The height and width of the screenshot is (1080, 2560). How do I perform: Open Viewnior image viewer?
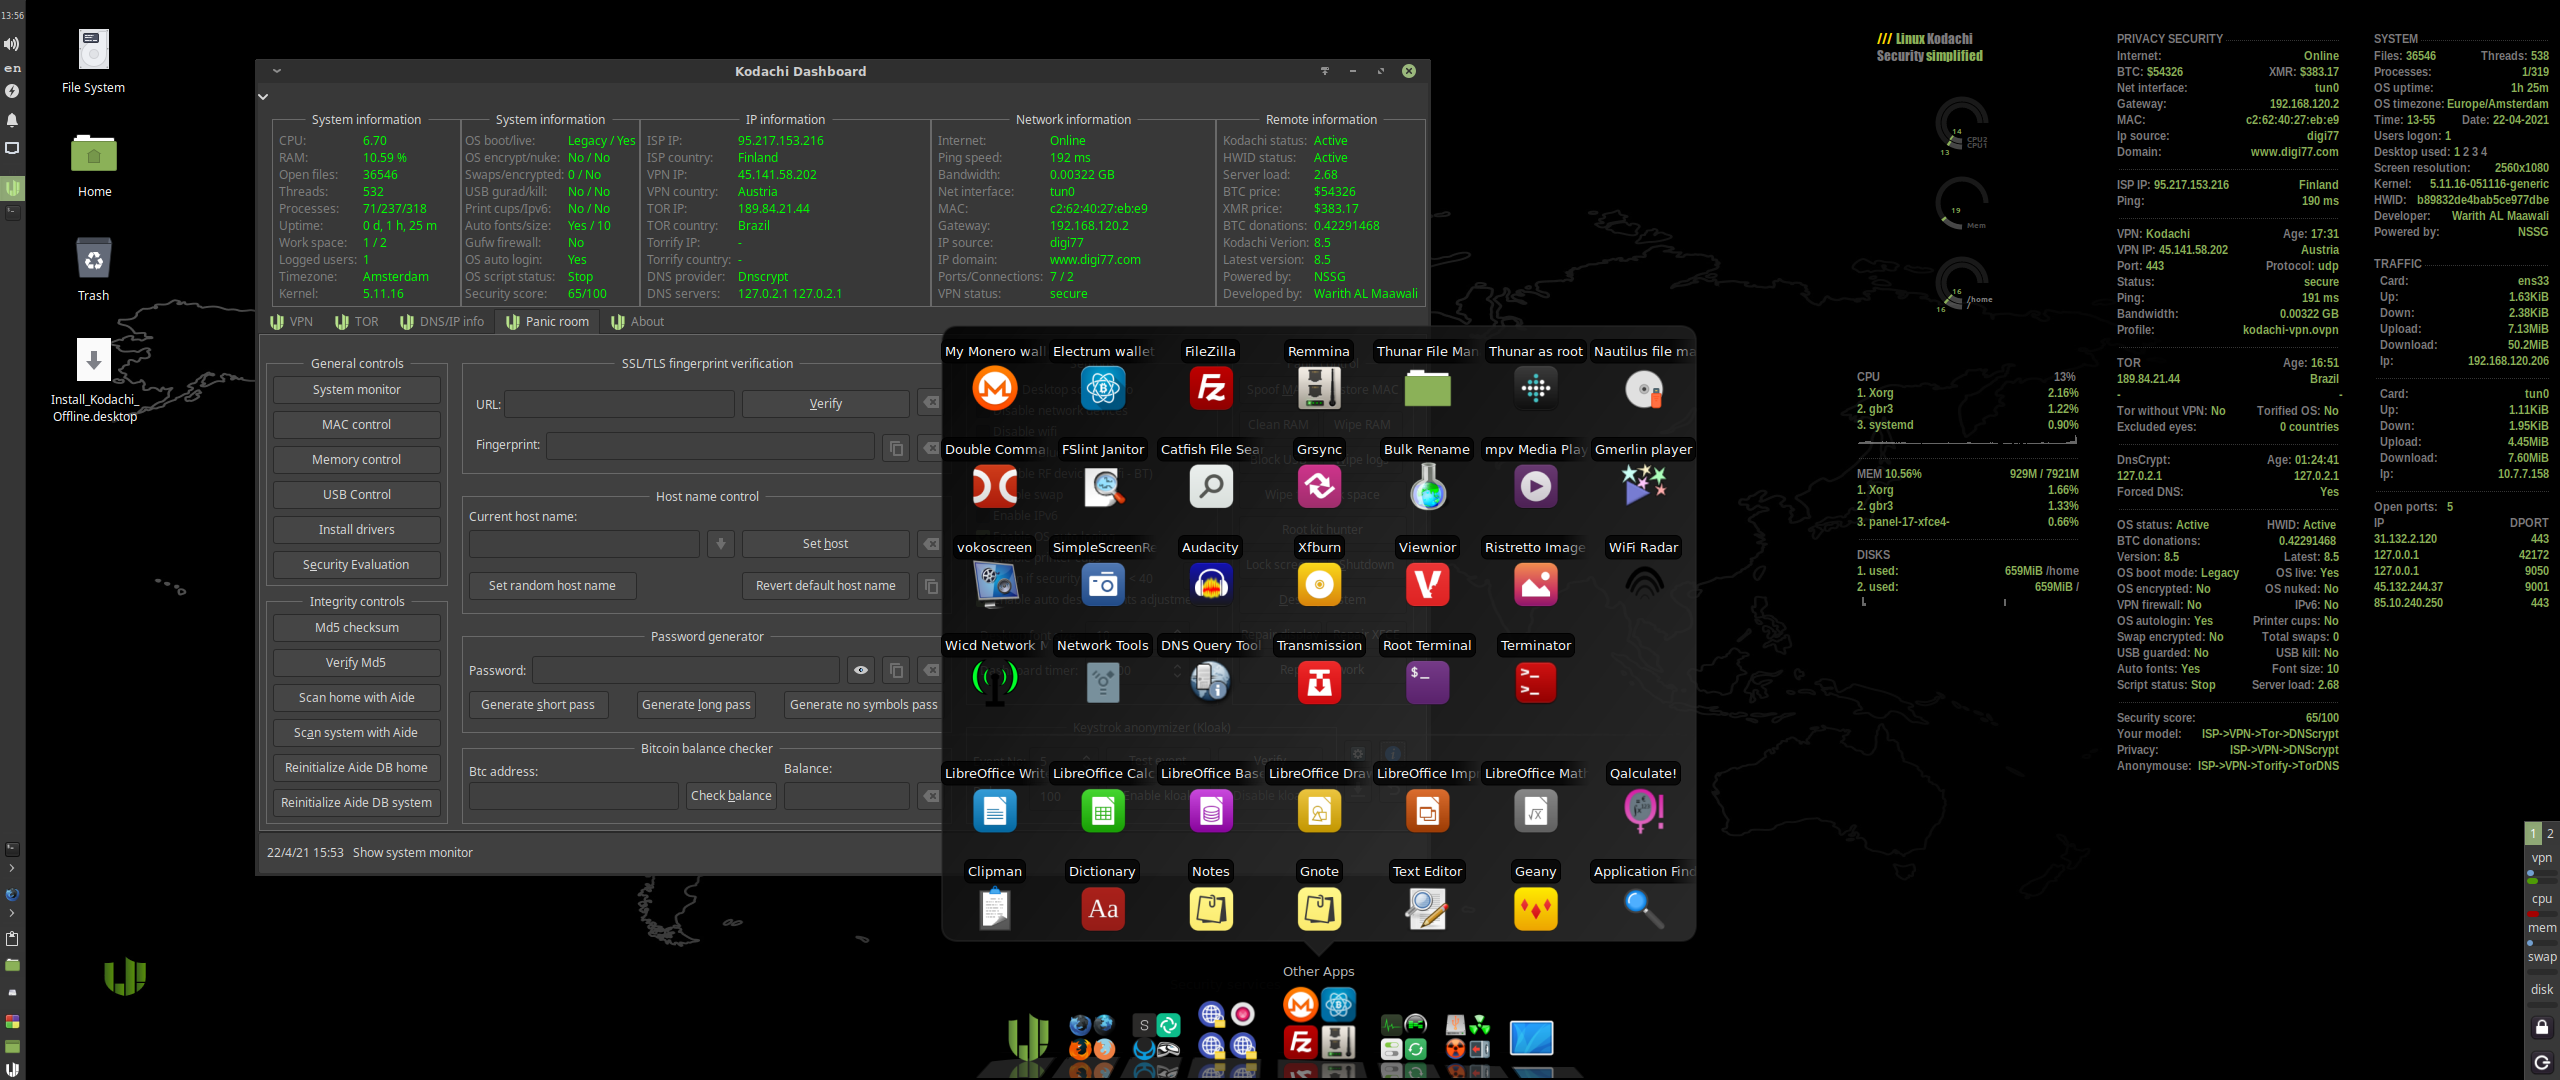click(x=1427, y=584)
